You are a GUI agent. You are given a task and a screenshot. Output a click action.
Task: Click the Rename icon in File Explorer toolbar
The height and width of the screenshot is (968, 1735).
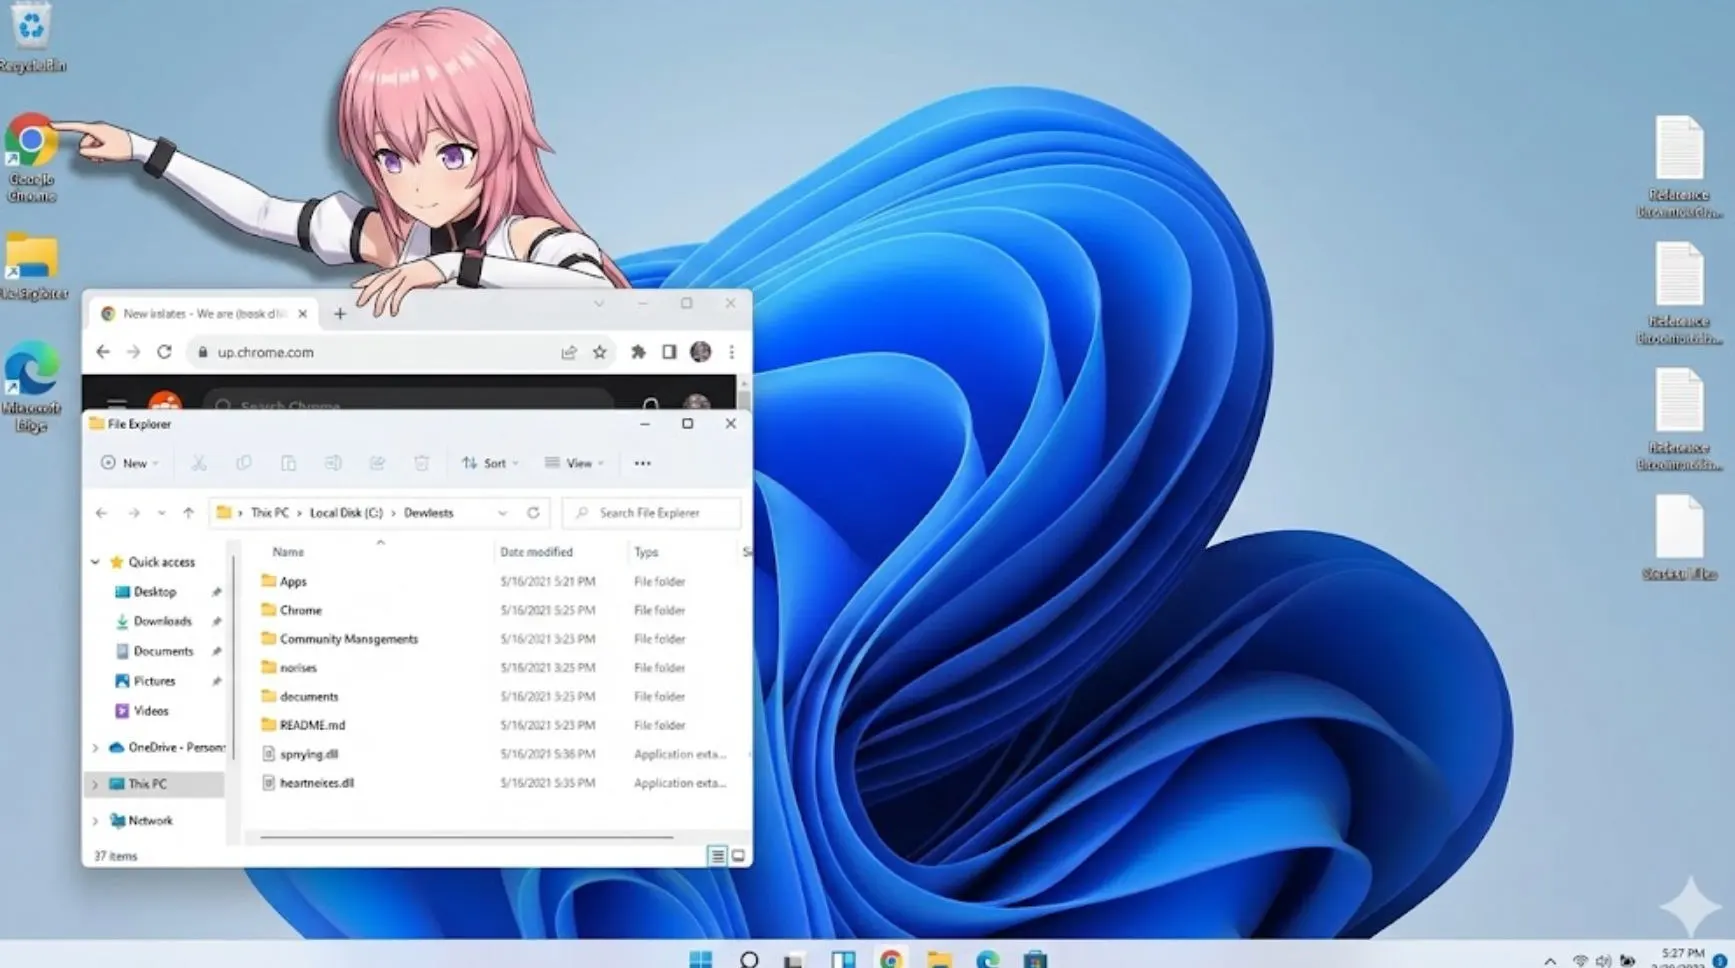point(333,463)
